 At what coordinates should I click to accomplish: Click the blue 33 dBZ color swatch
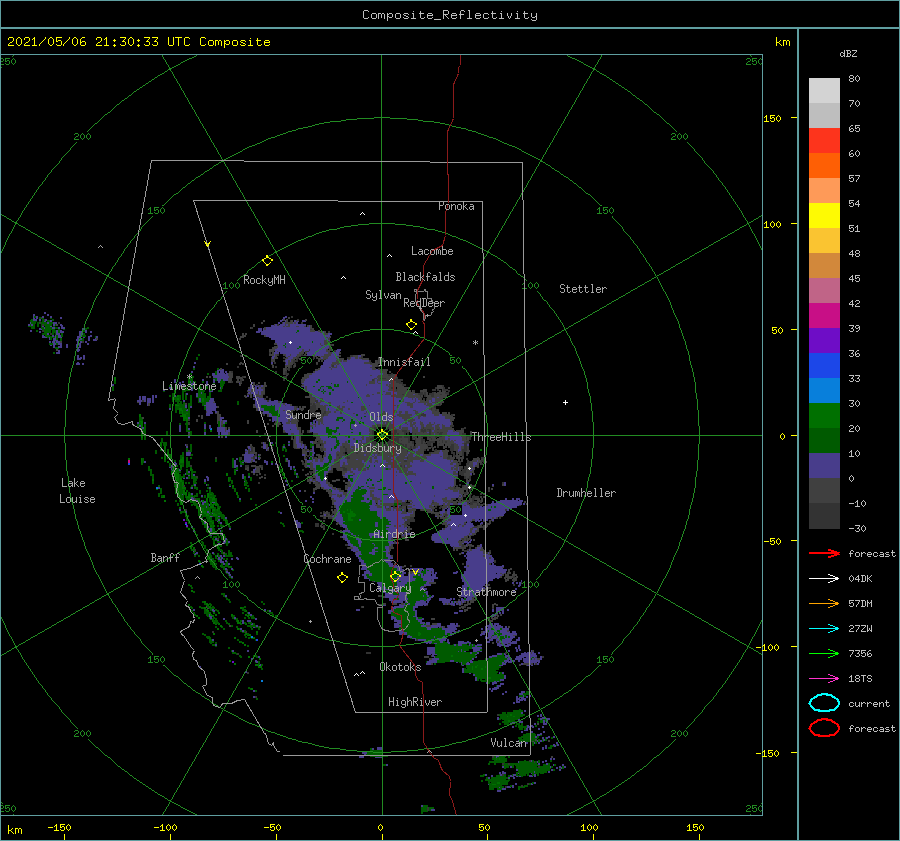(x=824, y=366)
